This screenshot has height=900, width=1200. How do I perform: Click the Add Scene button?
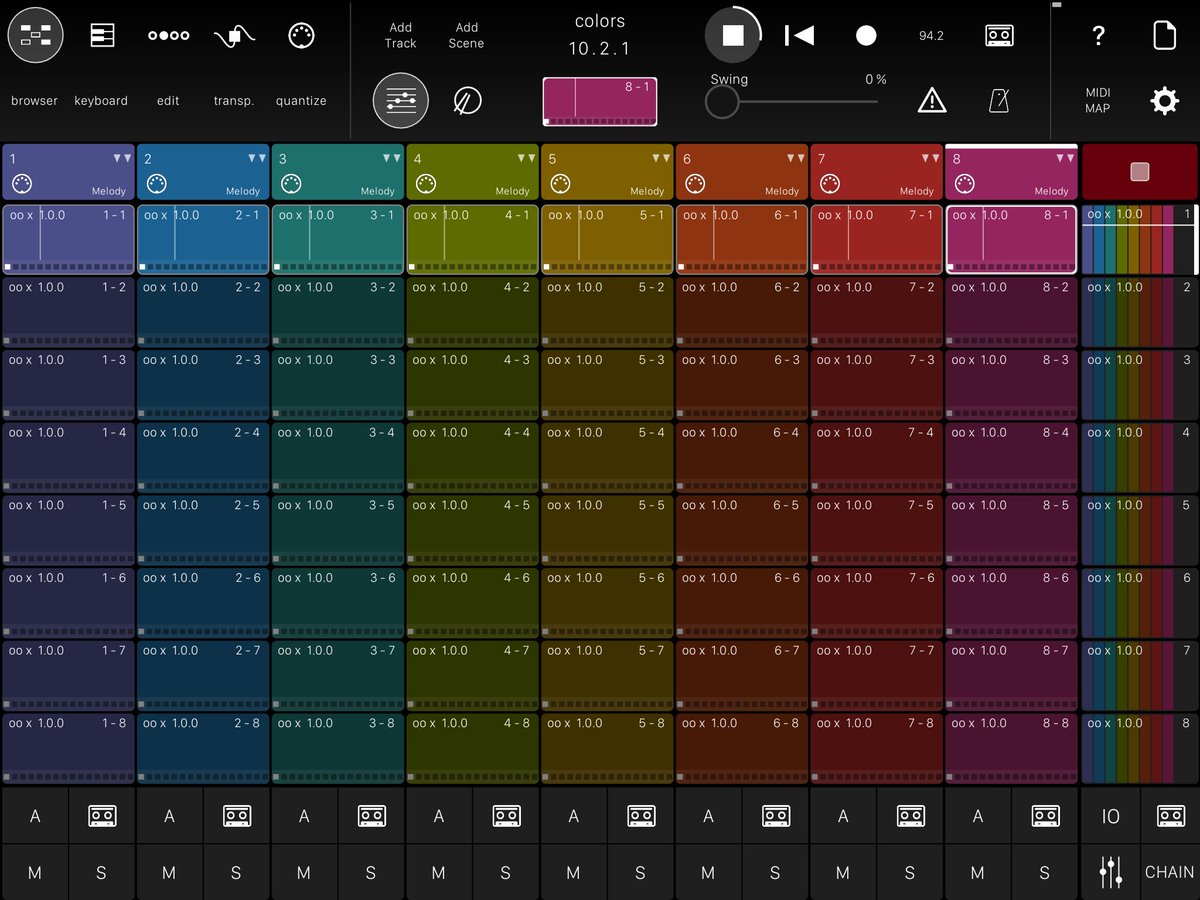(466, 37)
